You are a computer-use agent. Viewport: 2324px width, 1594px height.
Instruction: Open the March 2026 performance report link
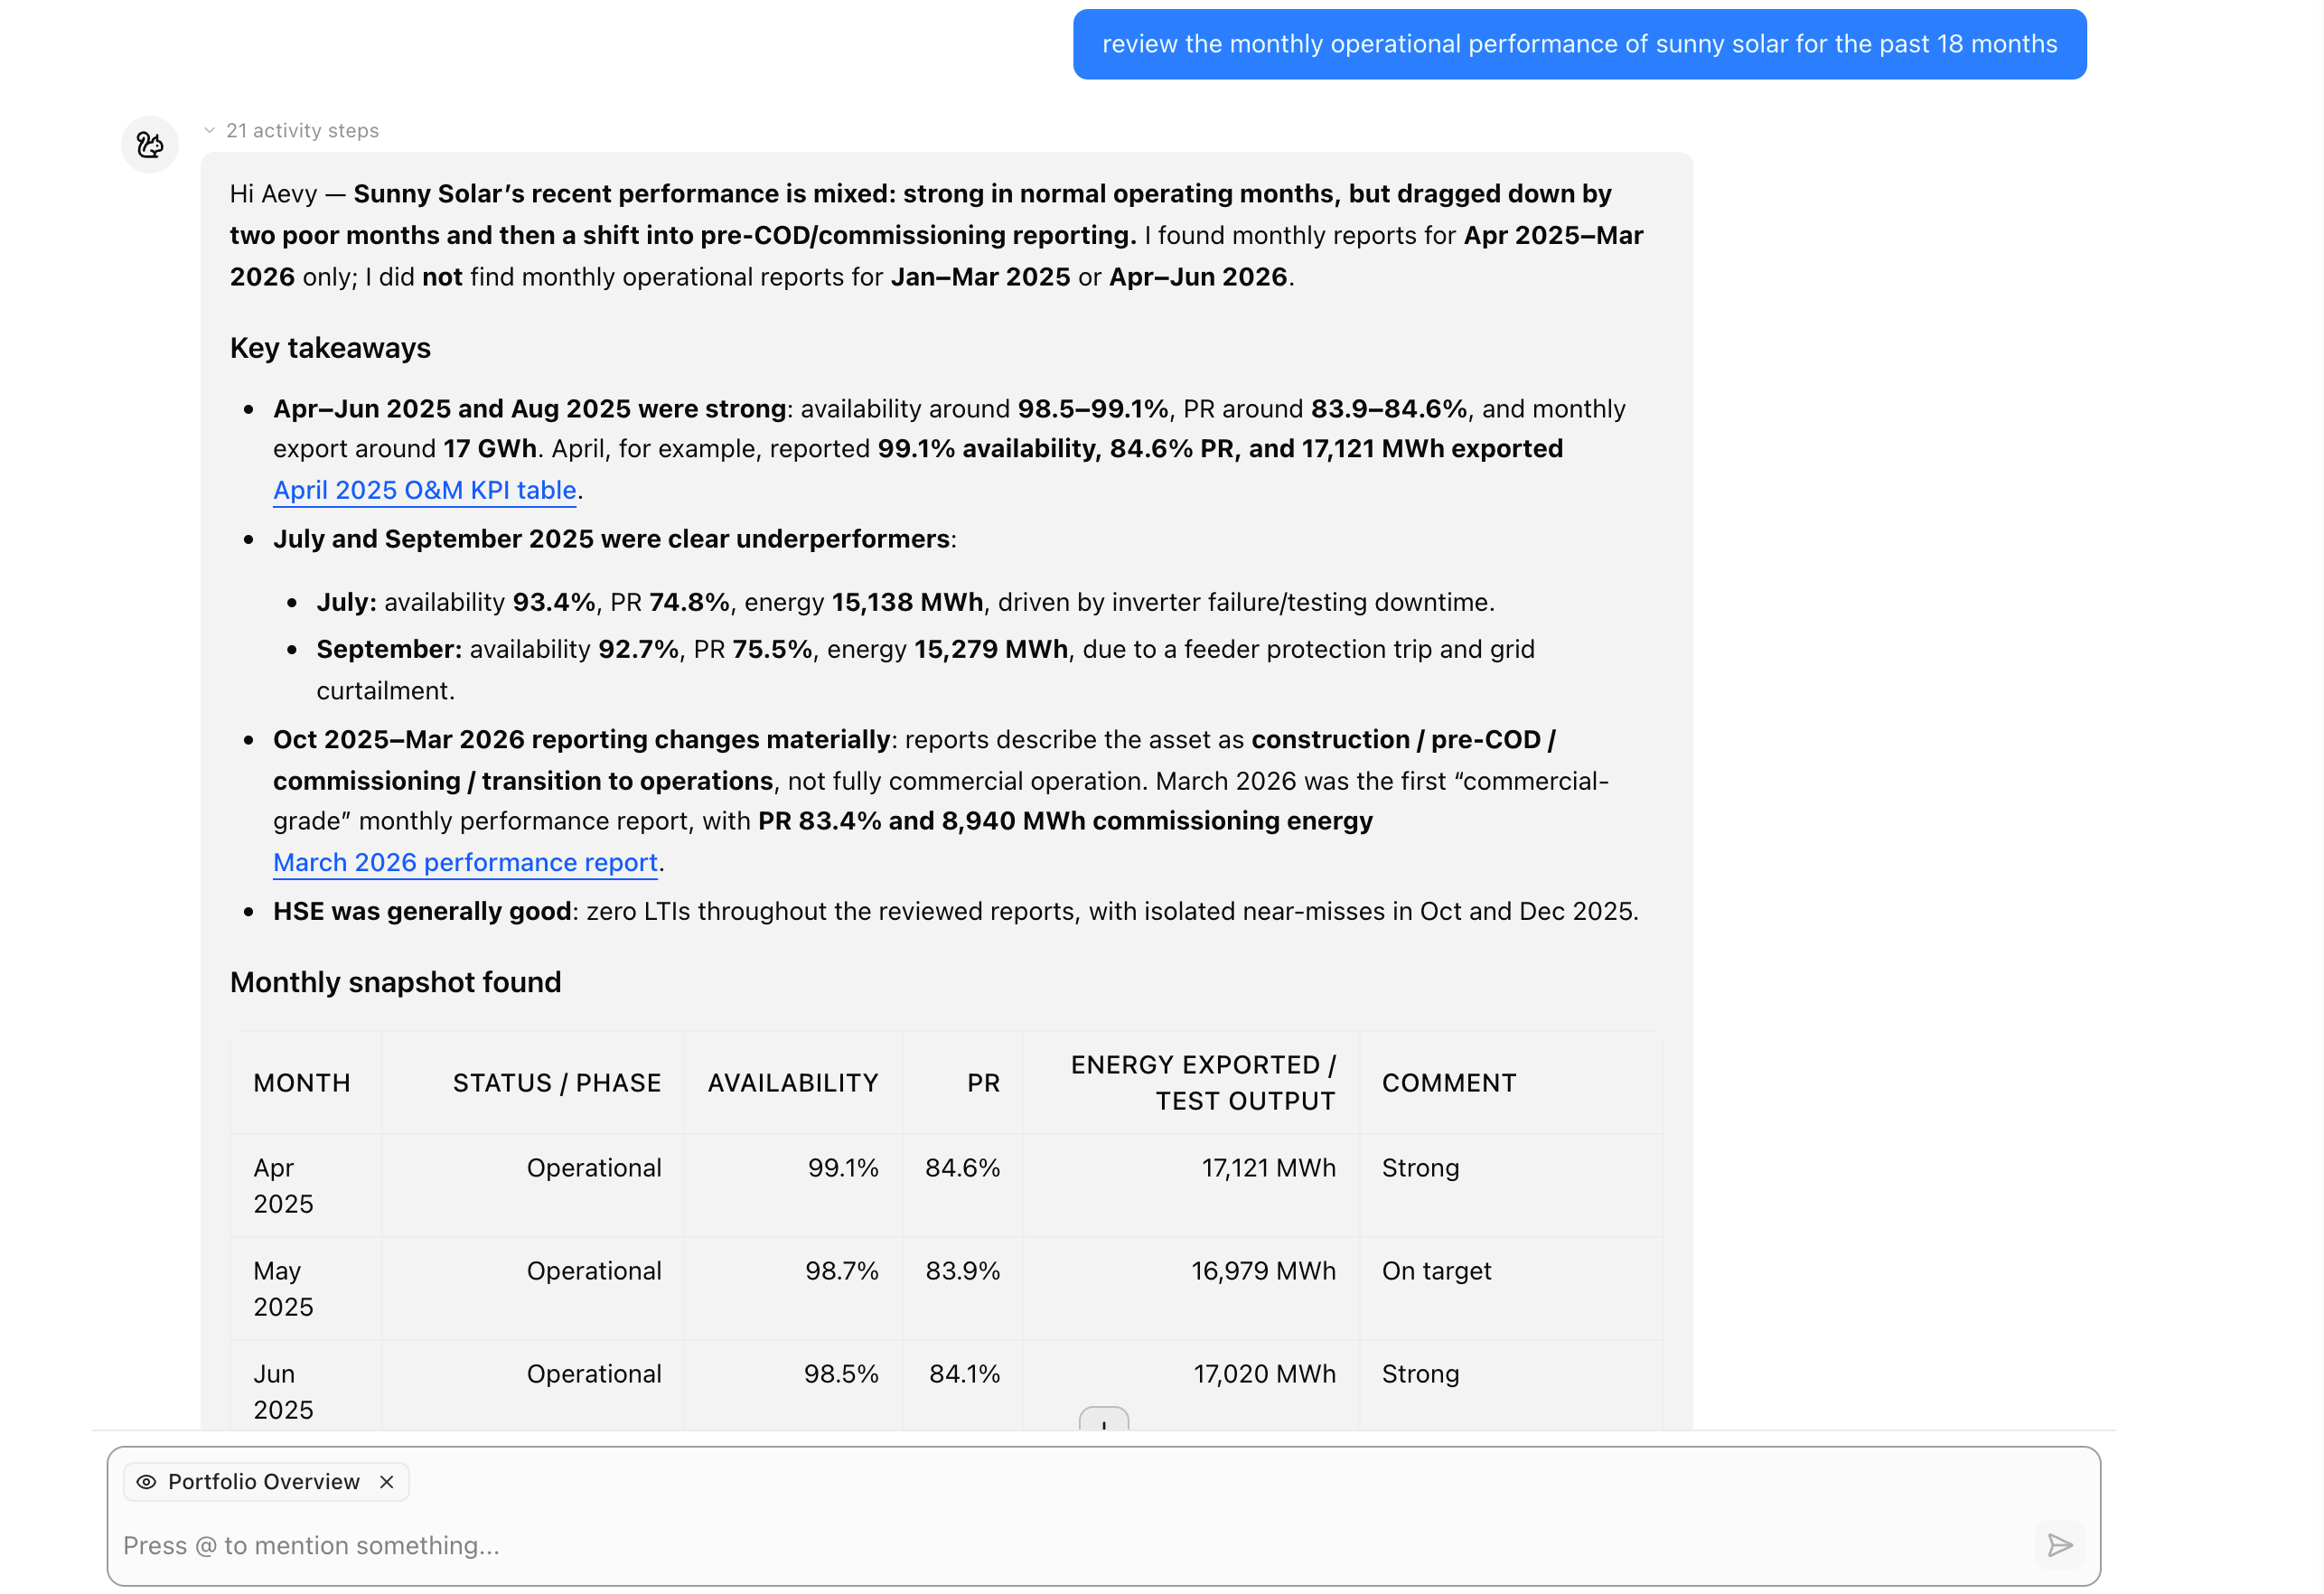[x=465, y=862]
